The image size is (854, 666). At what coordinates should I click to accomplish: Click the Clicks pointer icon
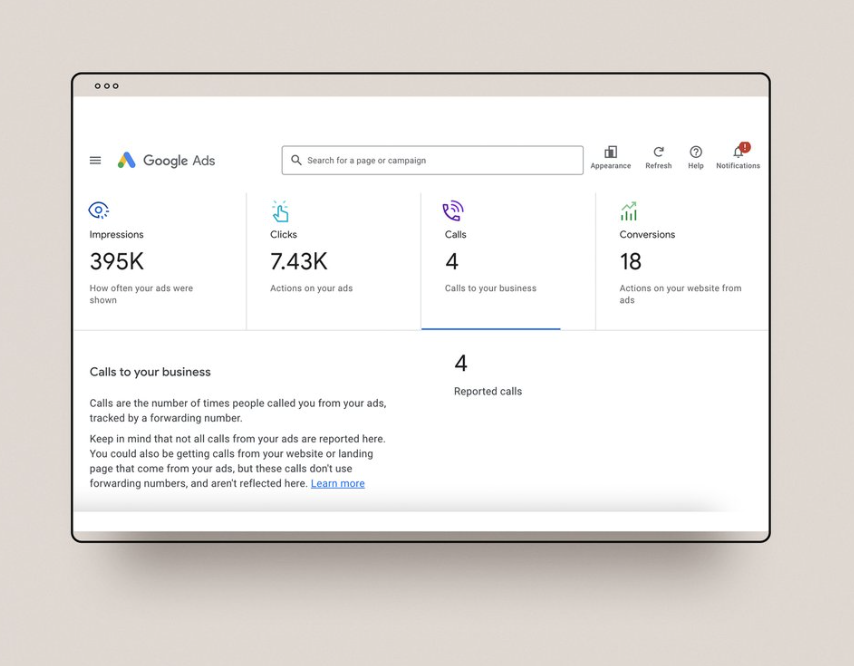coord(280,211)
